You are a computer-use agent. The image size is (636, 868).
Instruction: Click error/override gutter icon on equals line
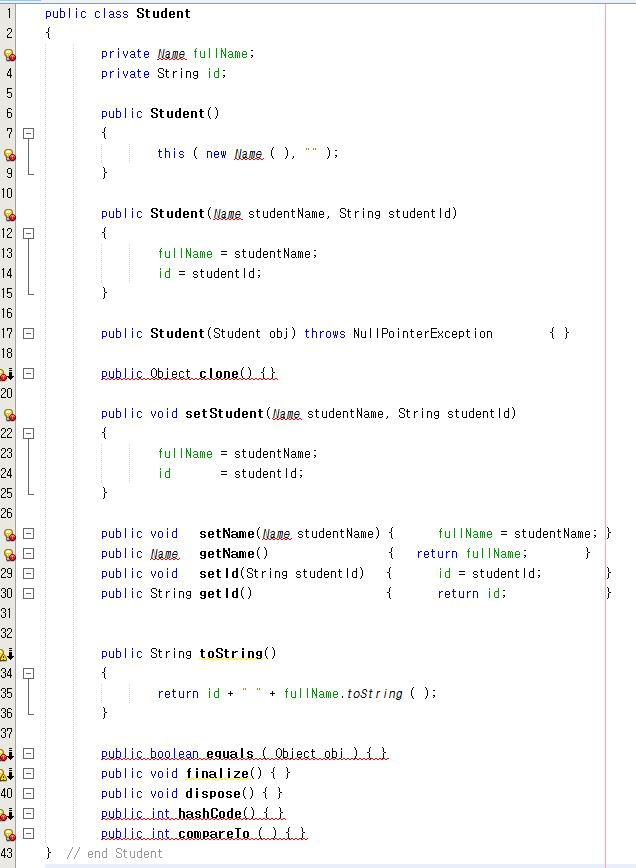click(7, 754)
